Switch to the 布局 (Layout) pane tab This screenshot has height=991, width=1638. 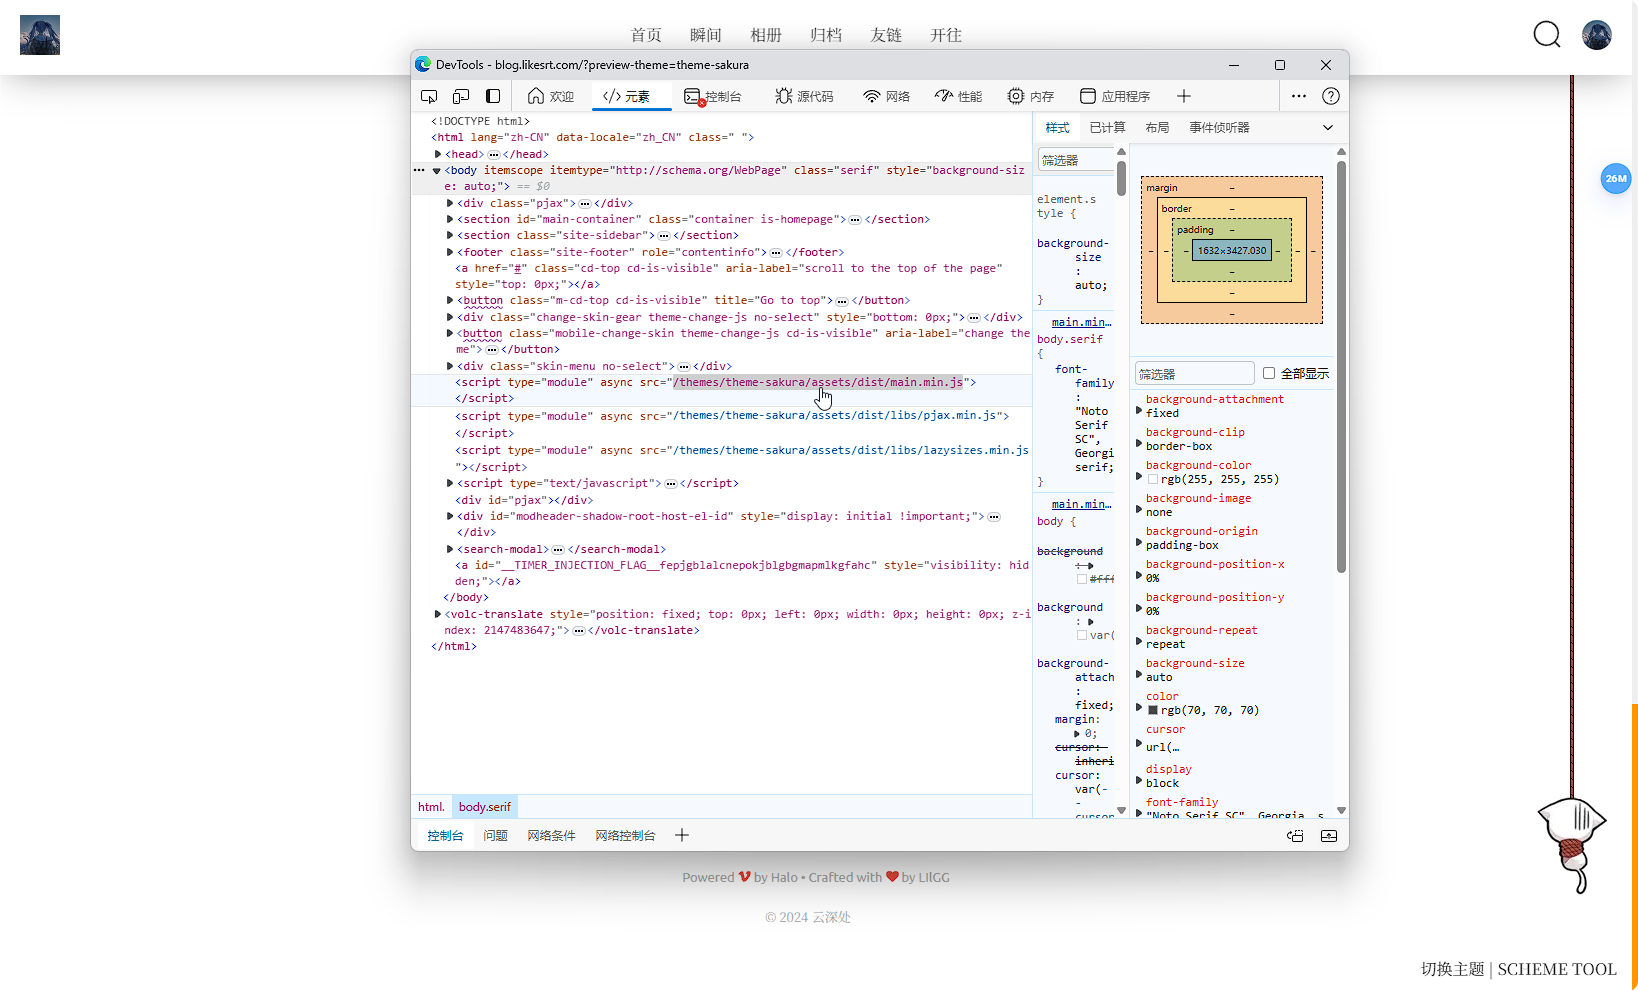tap(1157, 128)
